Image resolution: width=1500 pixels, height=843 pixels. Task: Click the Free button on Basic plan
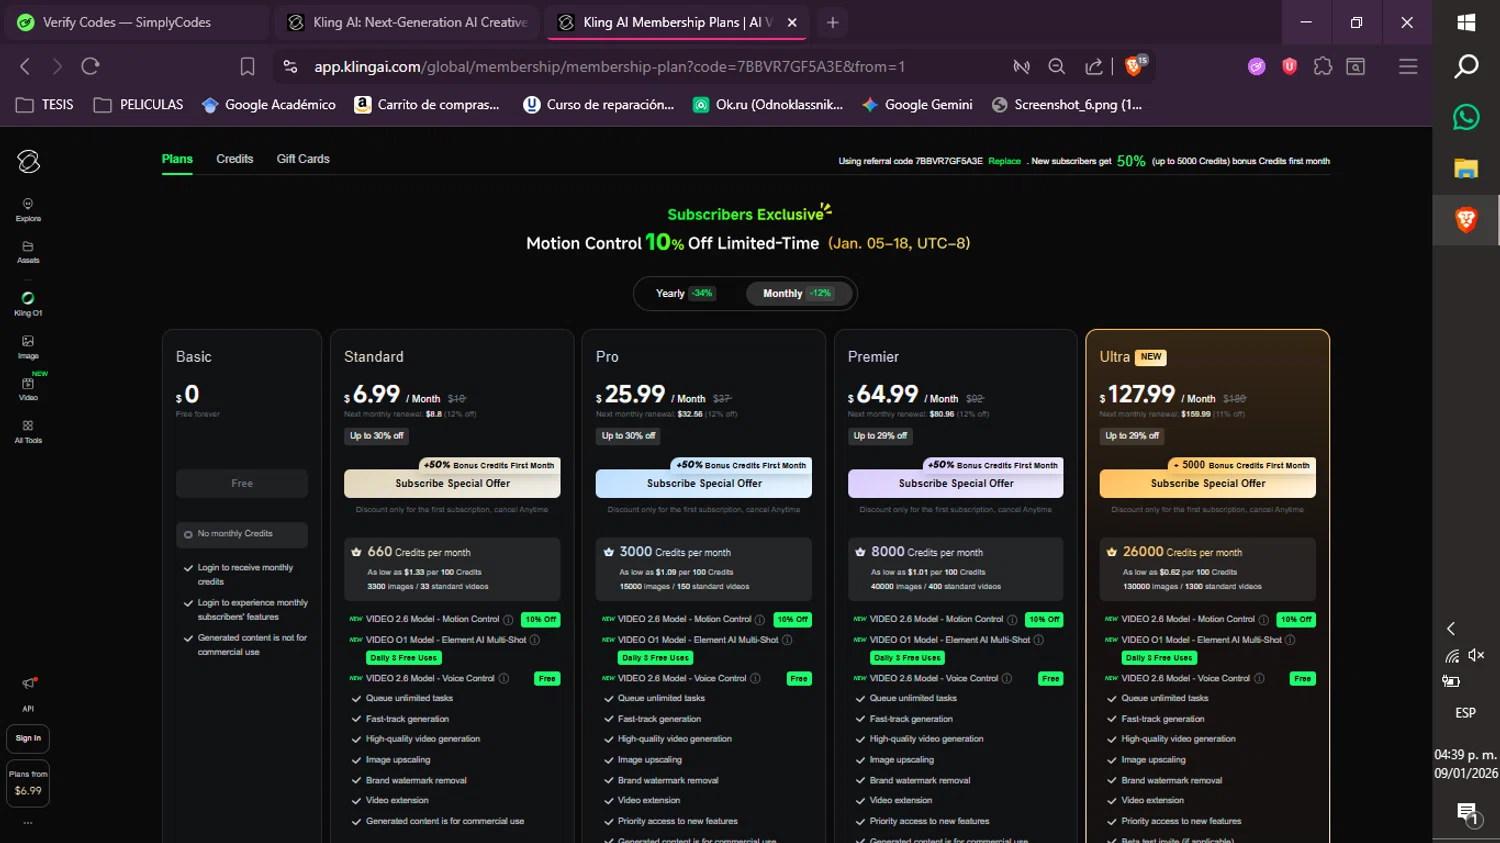242,483
